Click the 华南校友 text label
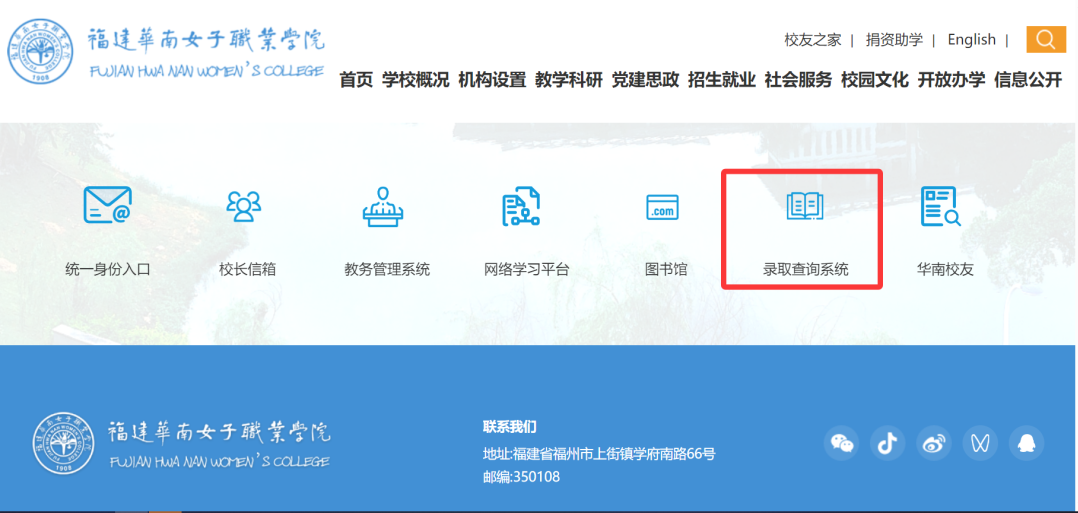 (x=945, y=269)
